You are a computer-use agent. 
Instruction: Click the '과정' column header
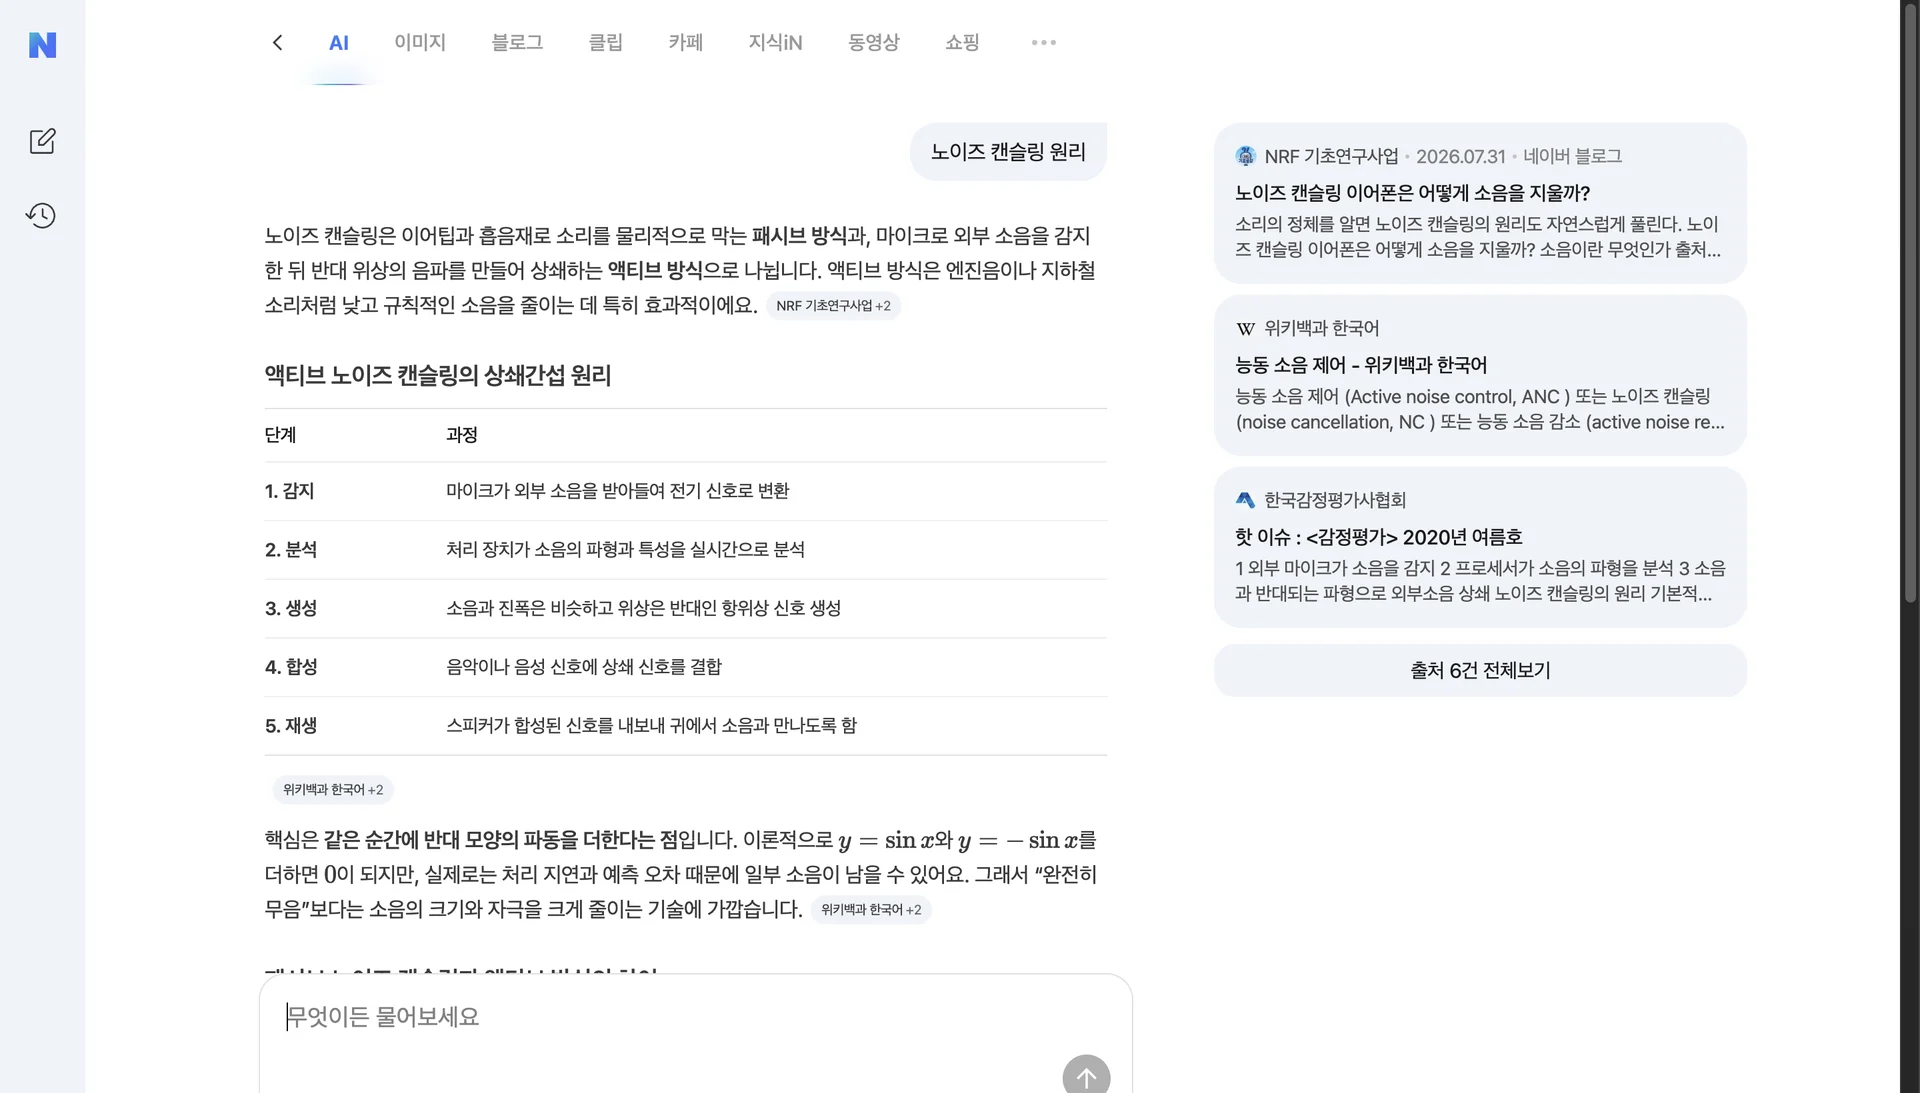click(462, 435)
